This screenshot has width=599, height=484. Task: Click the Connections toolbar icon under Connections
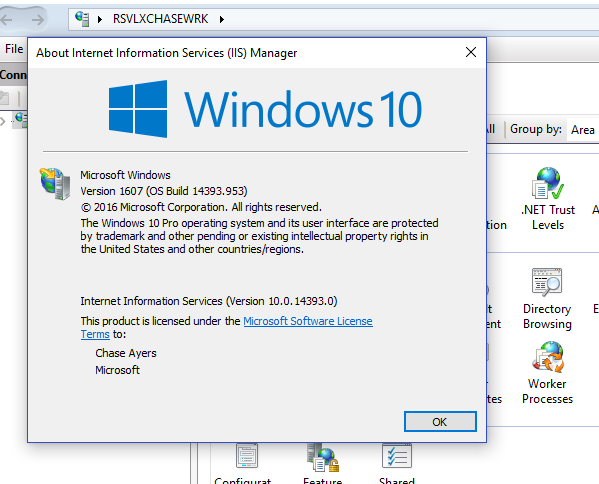tap(5, 98)
